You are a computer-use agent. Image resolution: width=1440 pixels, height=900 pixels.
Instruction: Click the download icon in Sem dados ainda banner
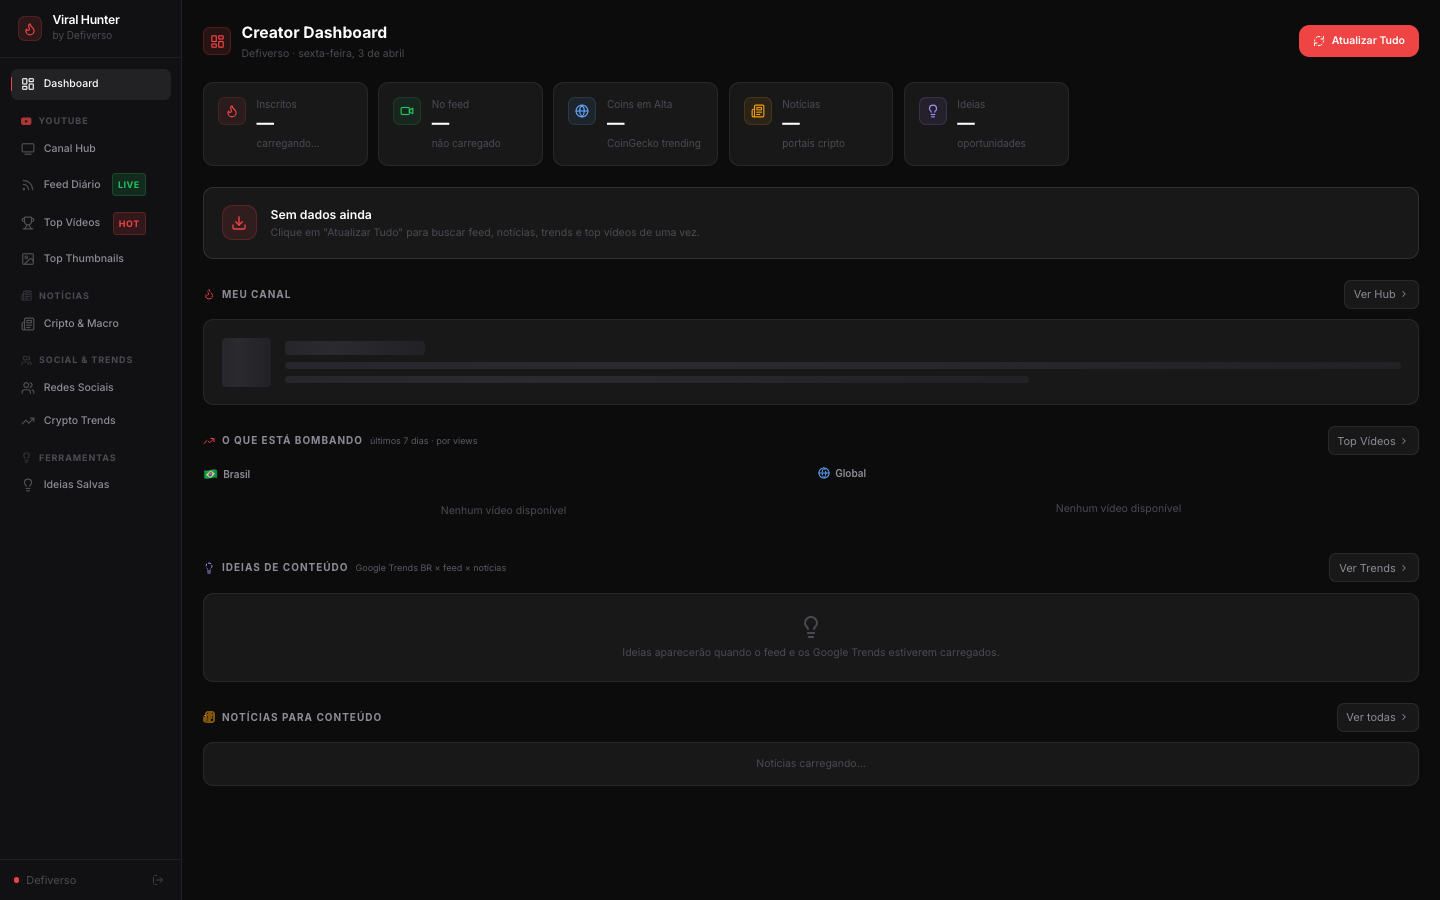coord(239,222)
